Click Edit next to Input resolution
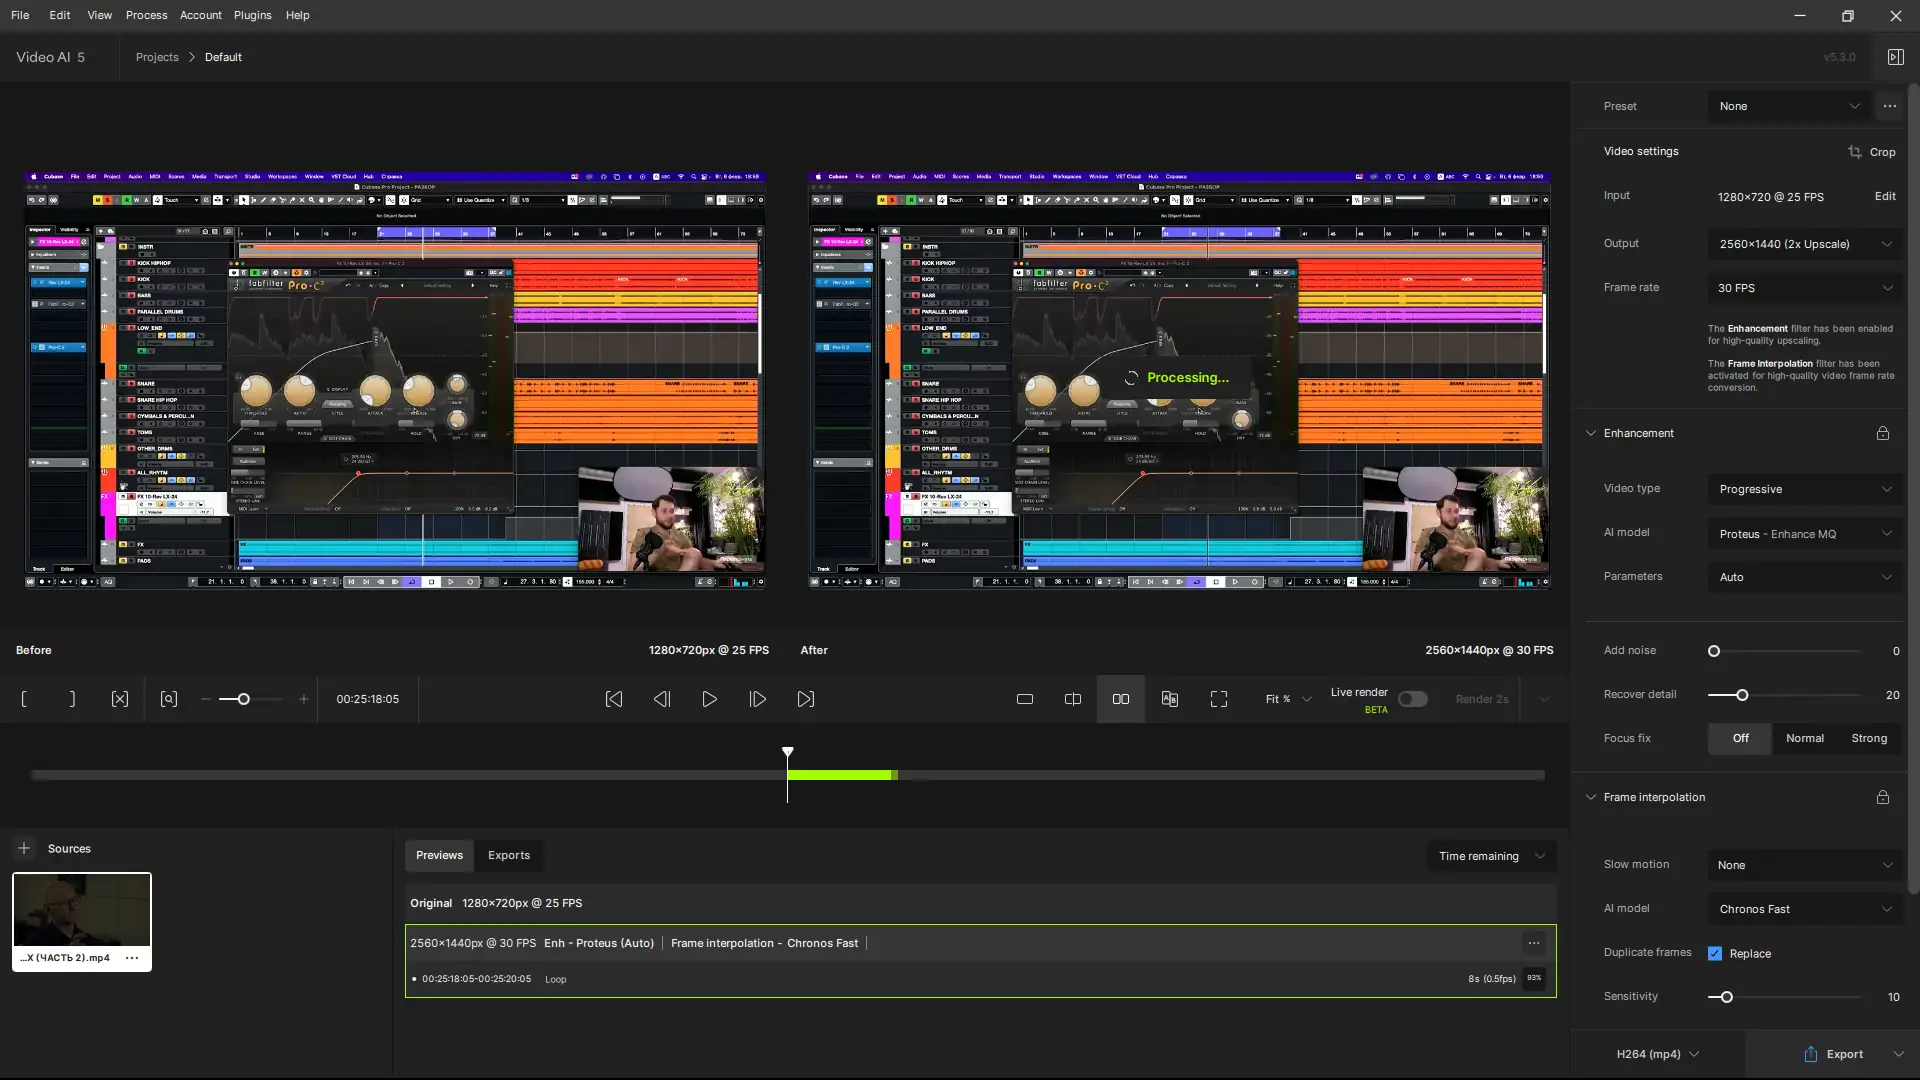This screenshot has height=1080, width=1920. (x=1884, y=196)
